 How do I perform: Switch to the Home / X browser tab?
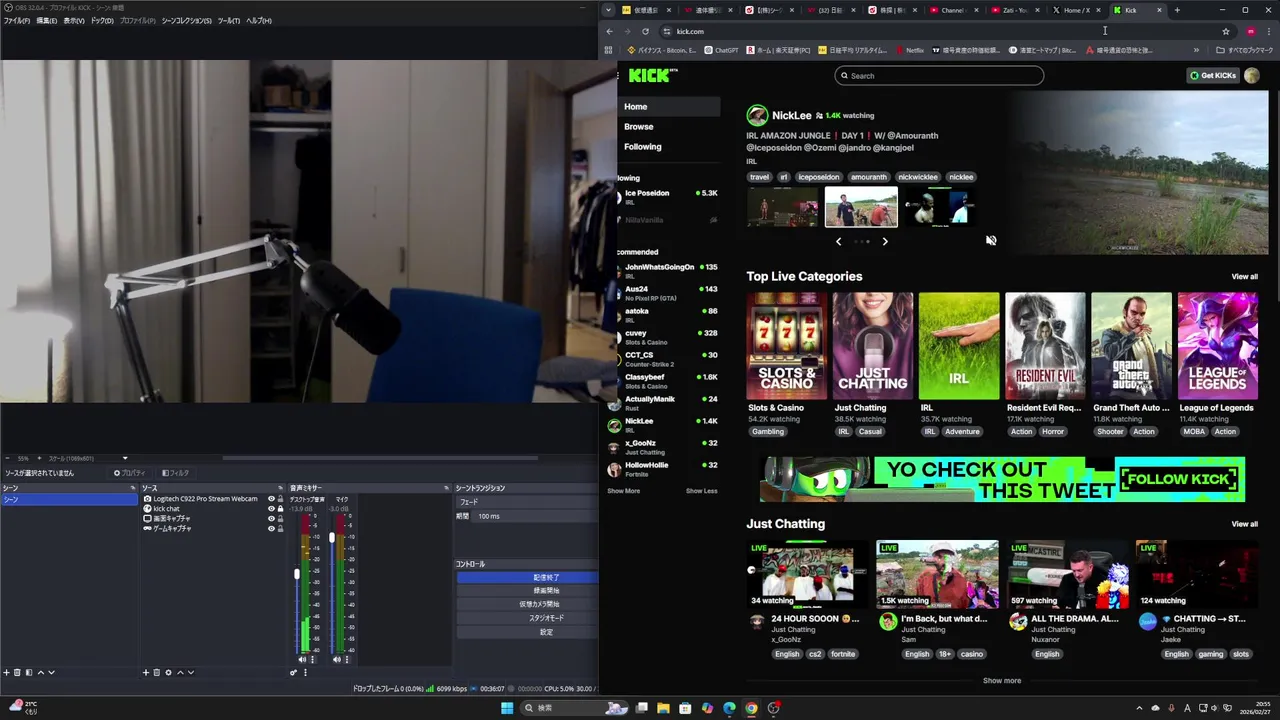[x=1076, y=10]
